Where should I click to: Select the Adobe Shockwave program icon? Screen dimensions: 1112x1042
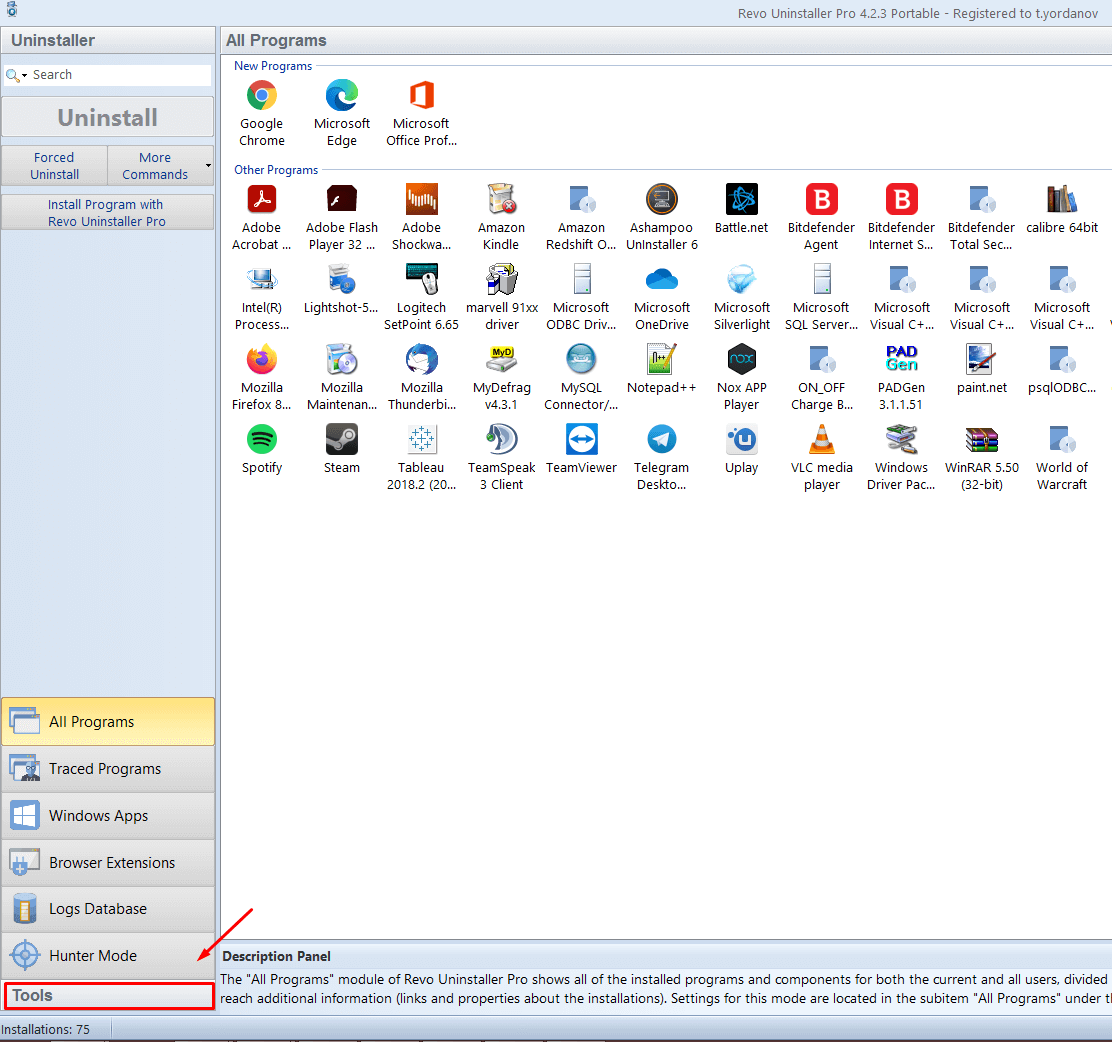coord(421,199)
